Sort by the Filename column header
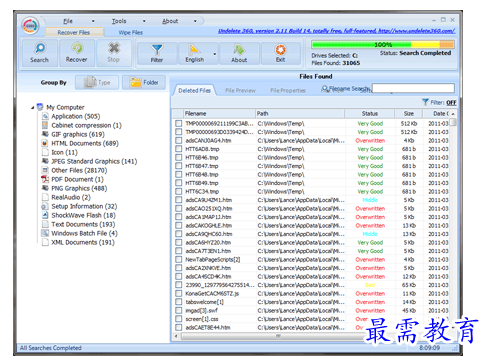 (x=219, y=114)
